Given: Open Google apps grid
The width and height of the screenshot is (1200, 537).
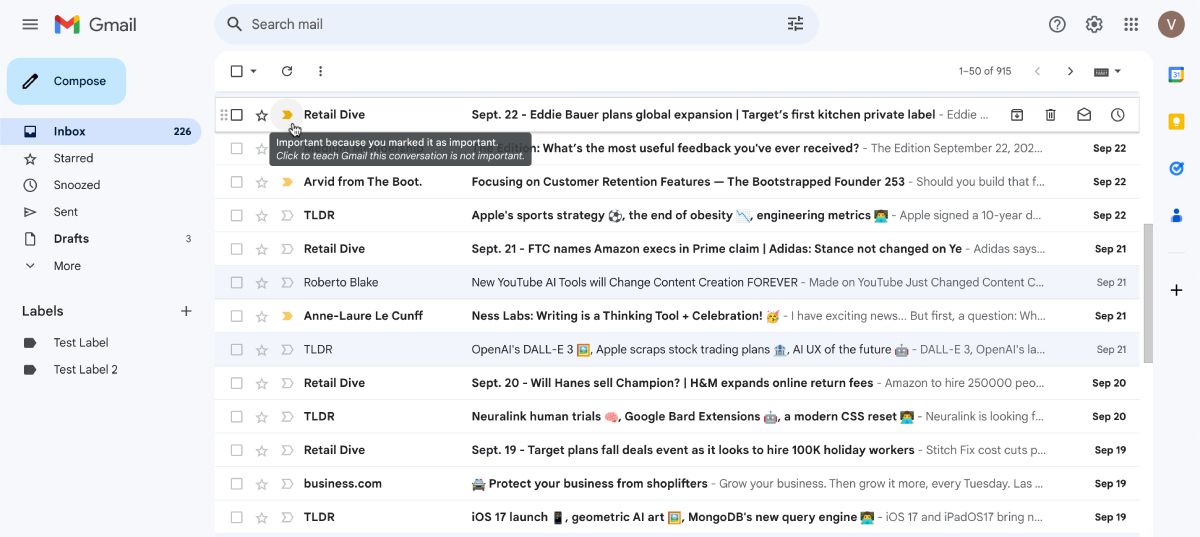Looking at the screenshot, I should point(1131,24).
